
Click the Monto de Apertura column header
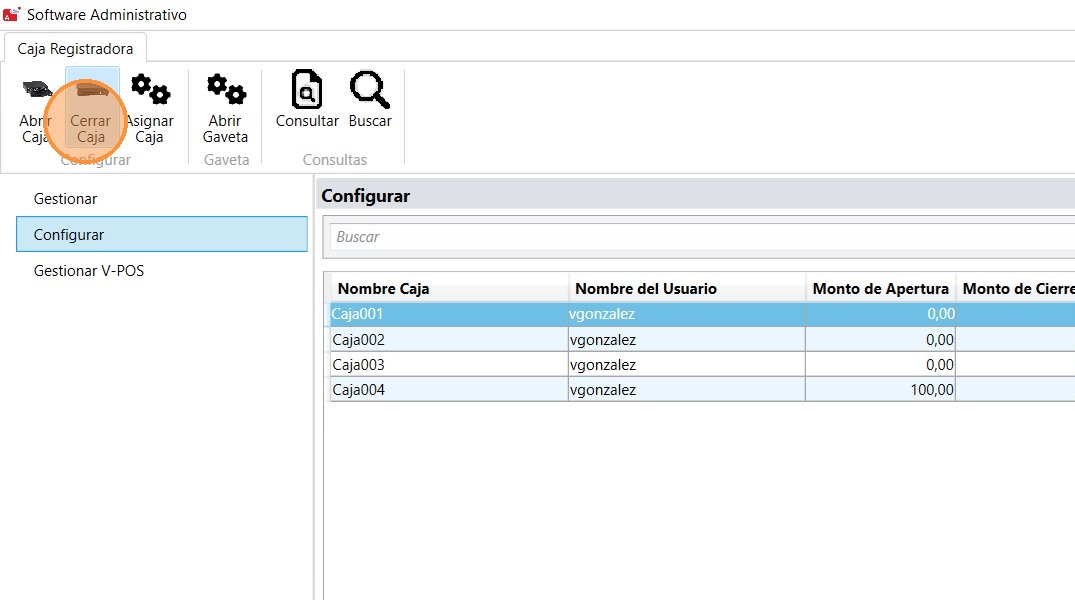point(880,289)
